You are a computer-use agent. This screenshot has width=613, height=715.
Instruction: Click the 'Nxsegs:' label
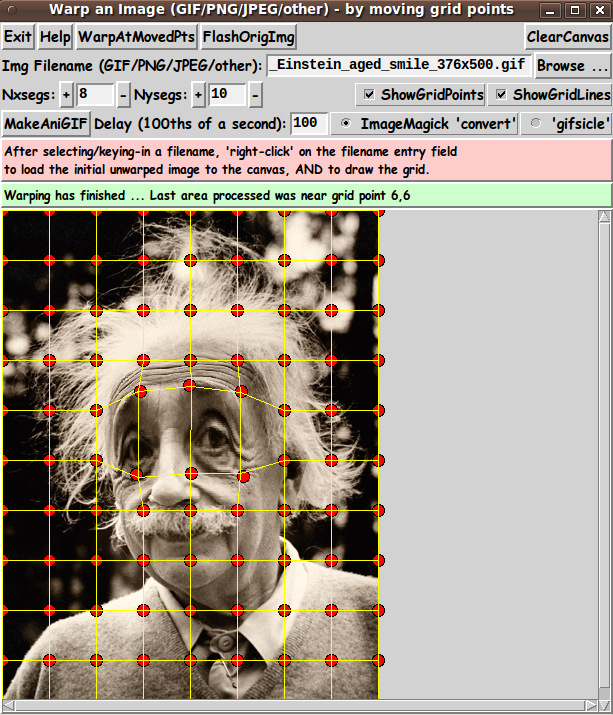pos(28,95)
